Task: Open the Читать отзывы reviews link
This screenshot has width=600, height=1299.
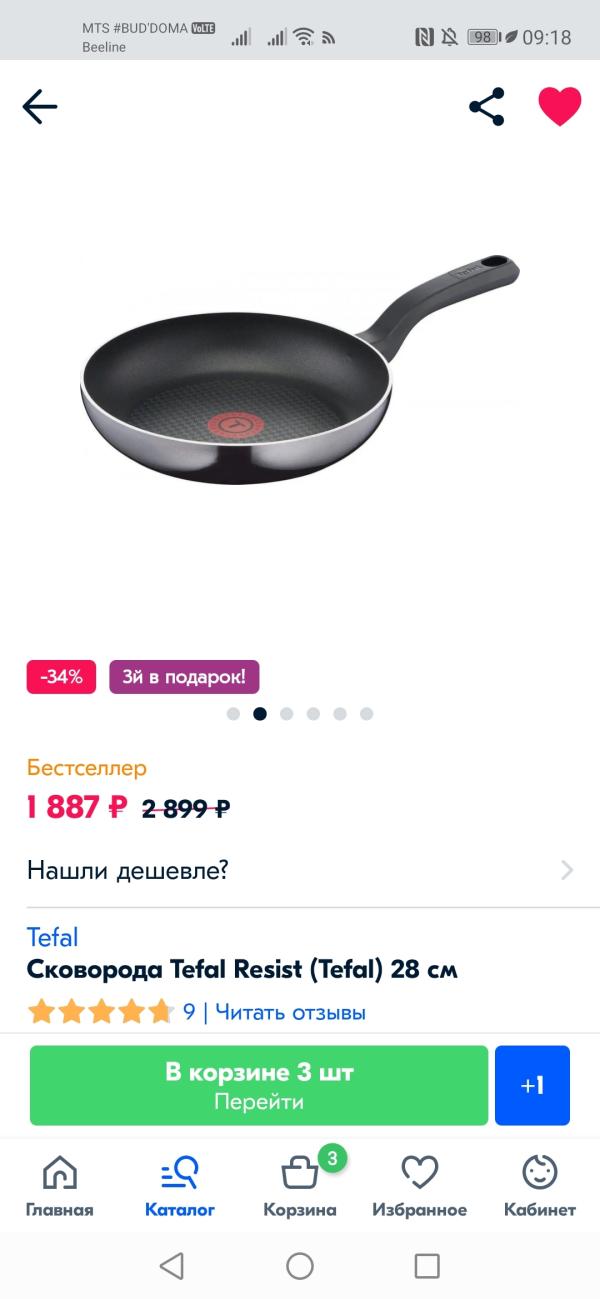Action: click(x=291, y=1012)
